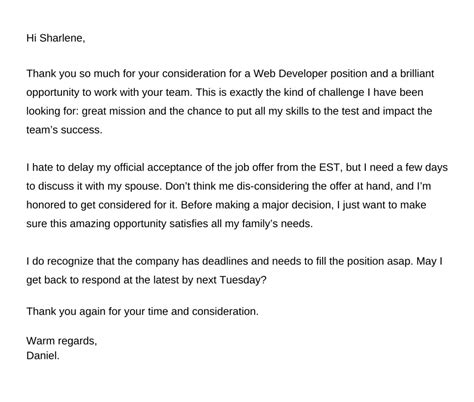This screenshot has width=474, height=402.
Task: Click the text "team's success."
Action: 64,130
